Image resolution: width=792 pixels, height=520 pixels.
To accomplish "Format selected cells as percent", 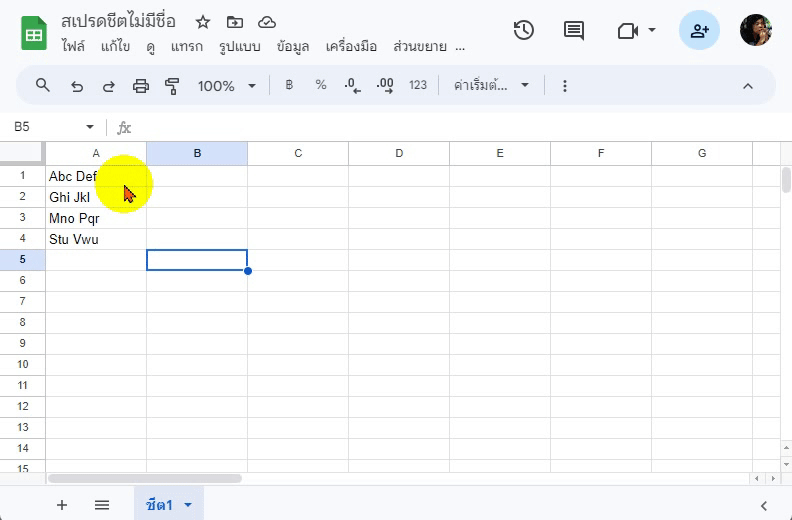I will [321, 86].
